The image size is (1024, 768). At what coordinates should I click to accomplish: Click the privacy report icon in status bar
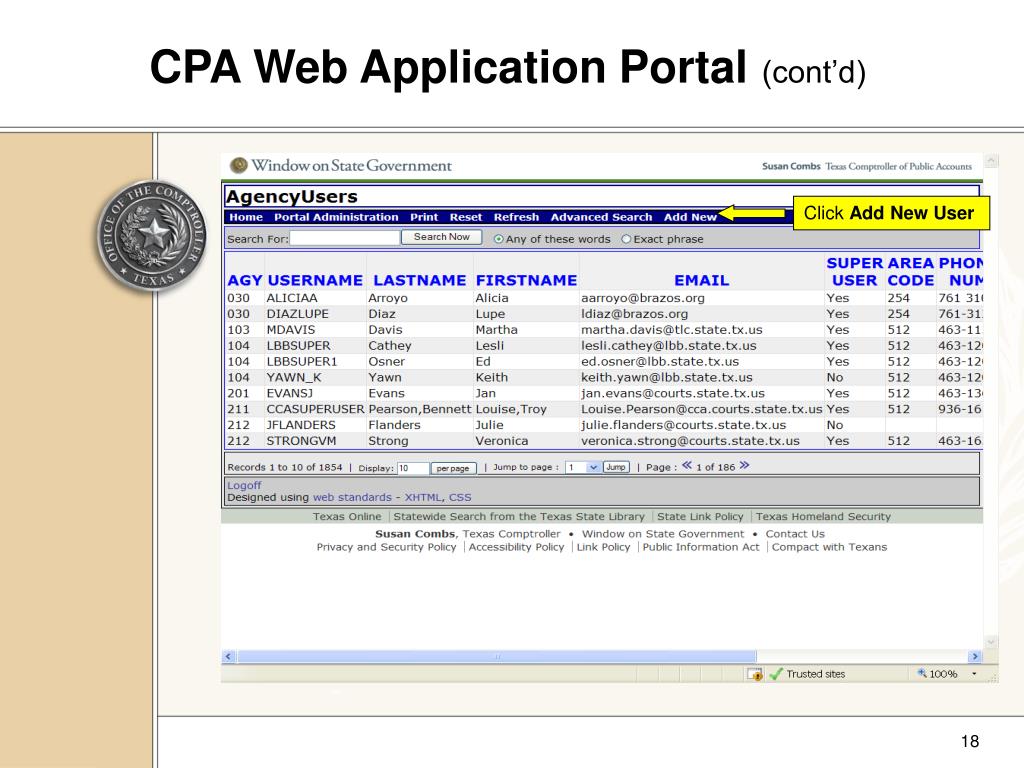click(x=755, y=674)
